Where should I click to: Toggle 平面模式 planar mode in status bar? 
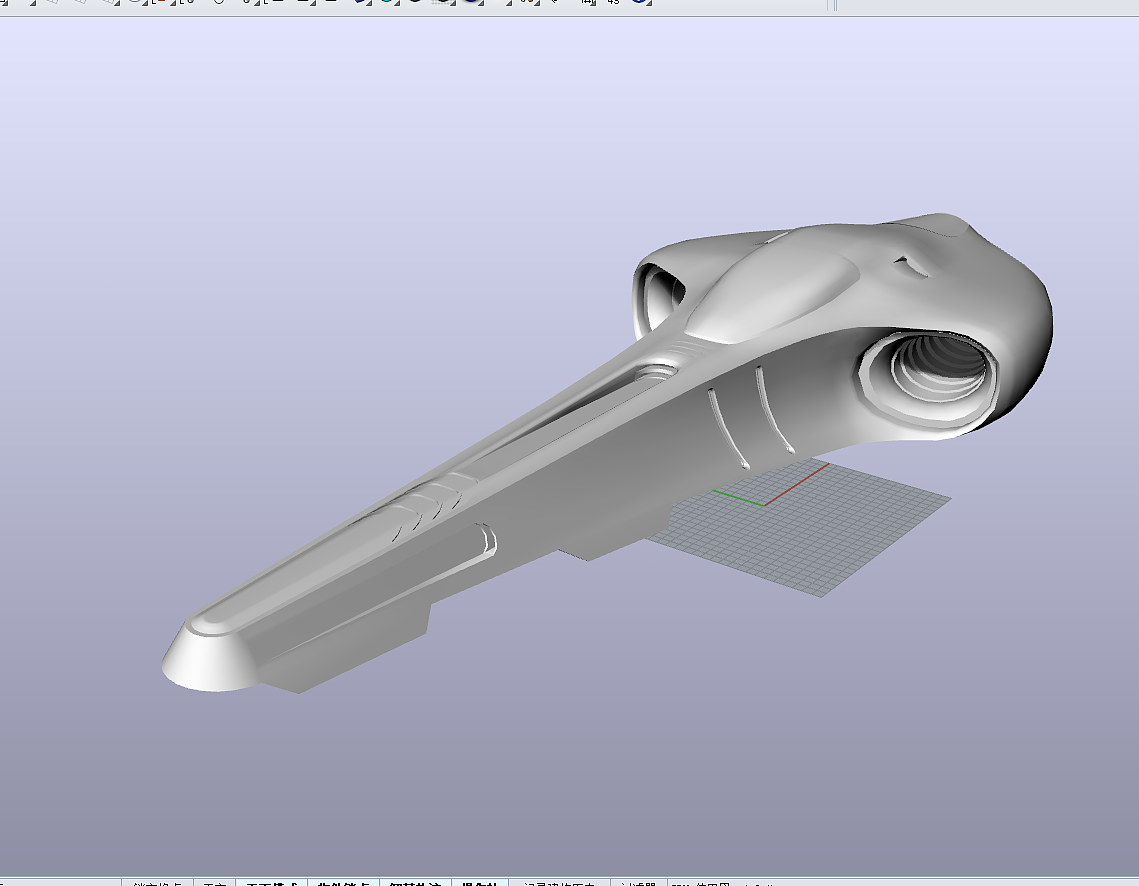tap(272, 883)
